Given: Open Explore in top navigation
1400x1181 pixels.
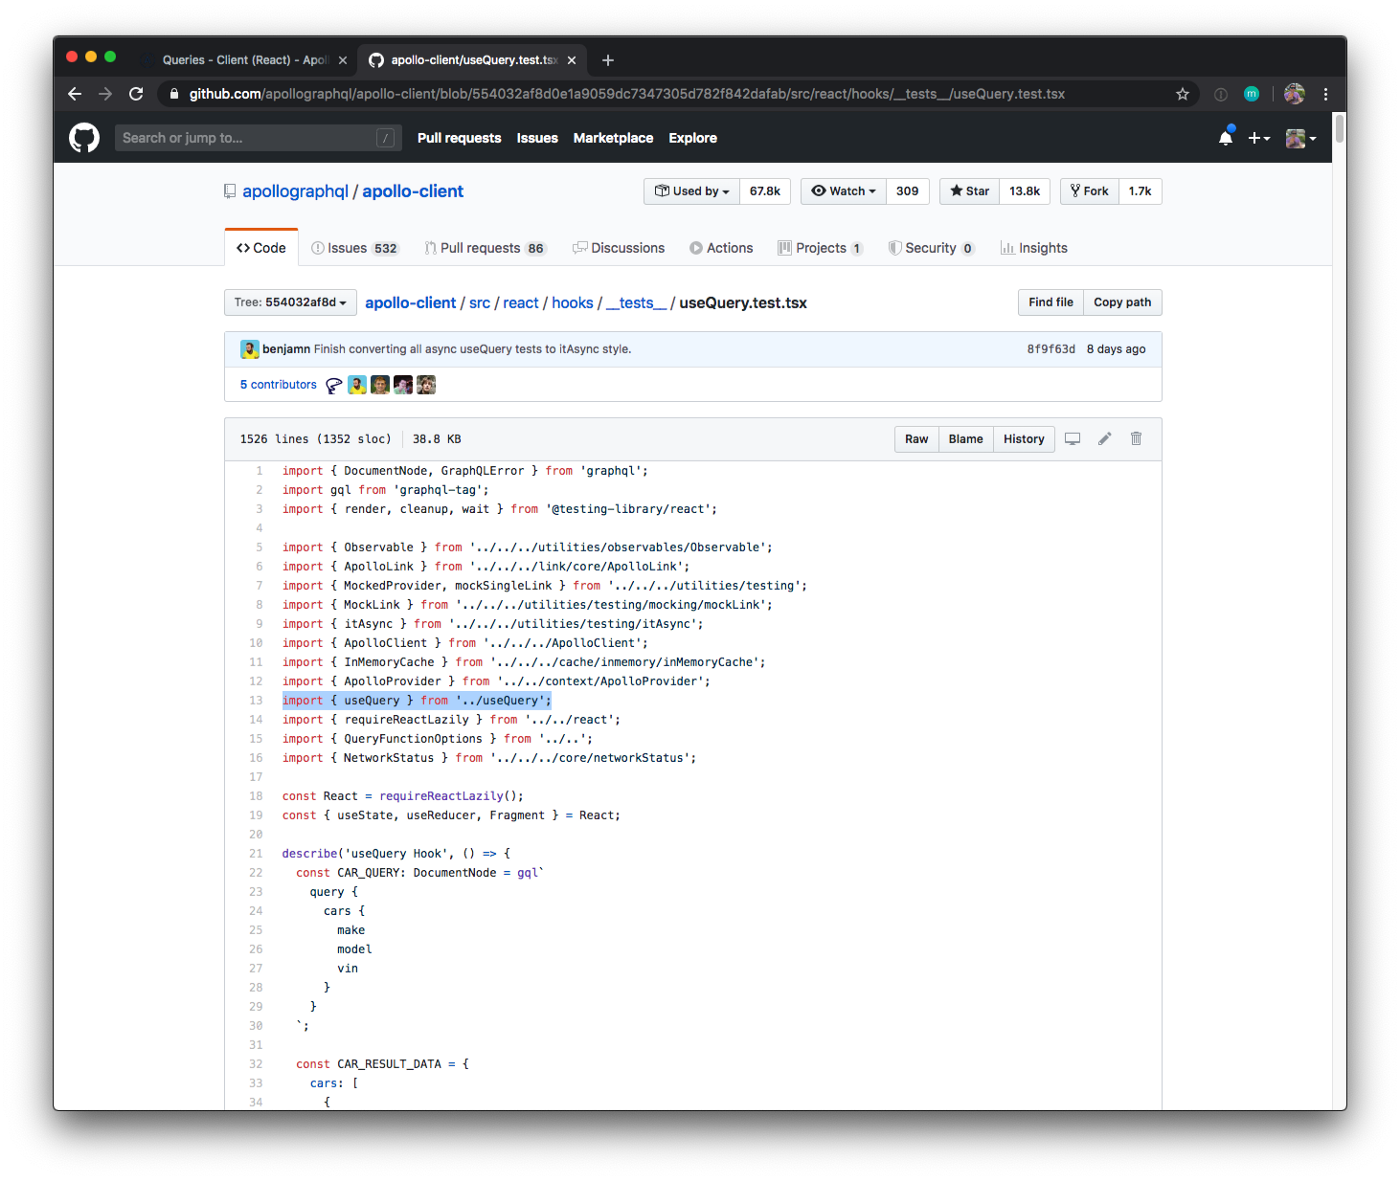Looking at the screenshot, I should pos(693,138).
